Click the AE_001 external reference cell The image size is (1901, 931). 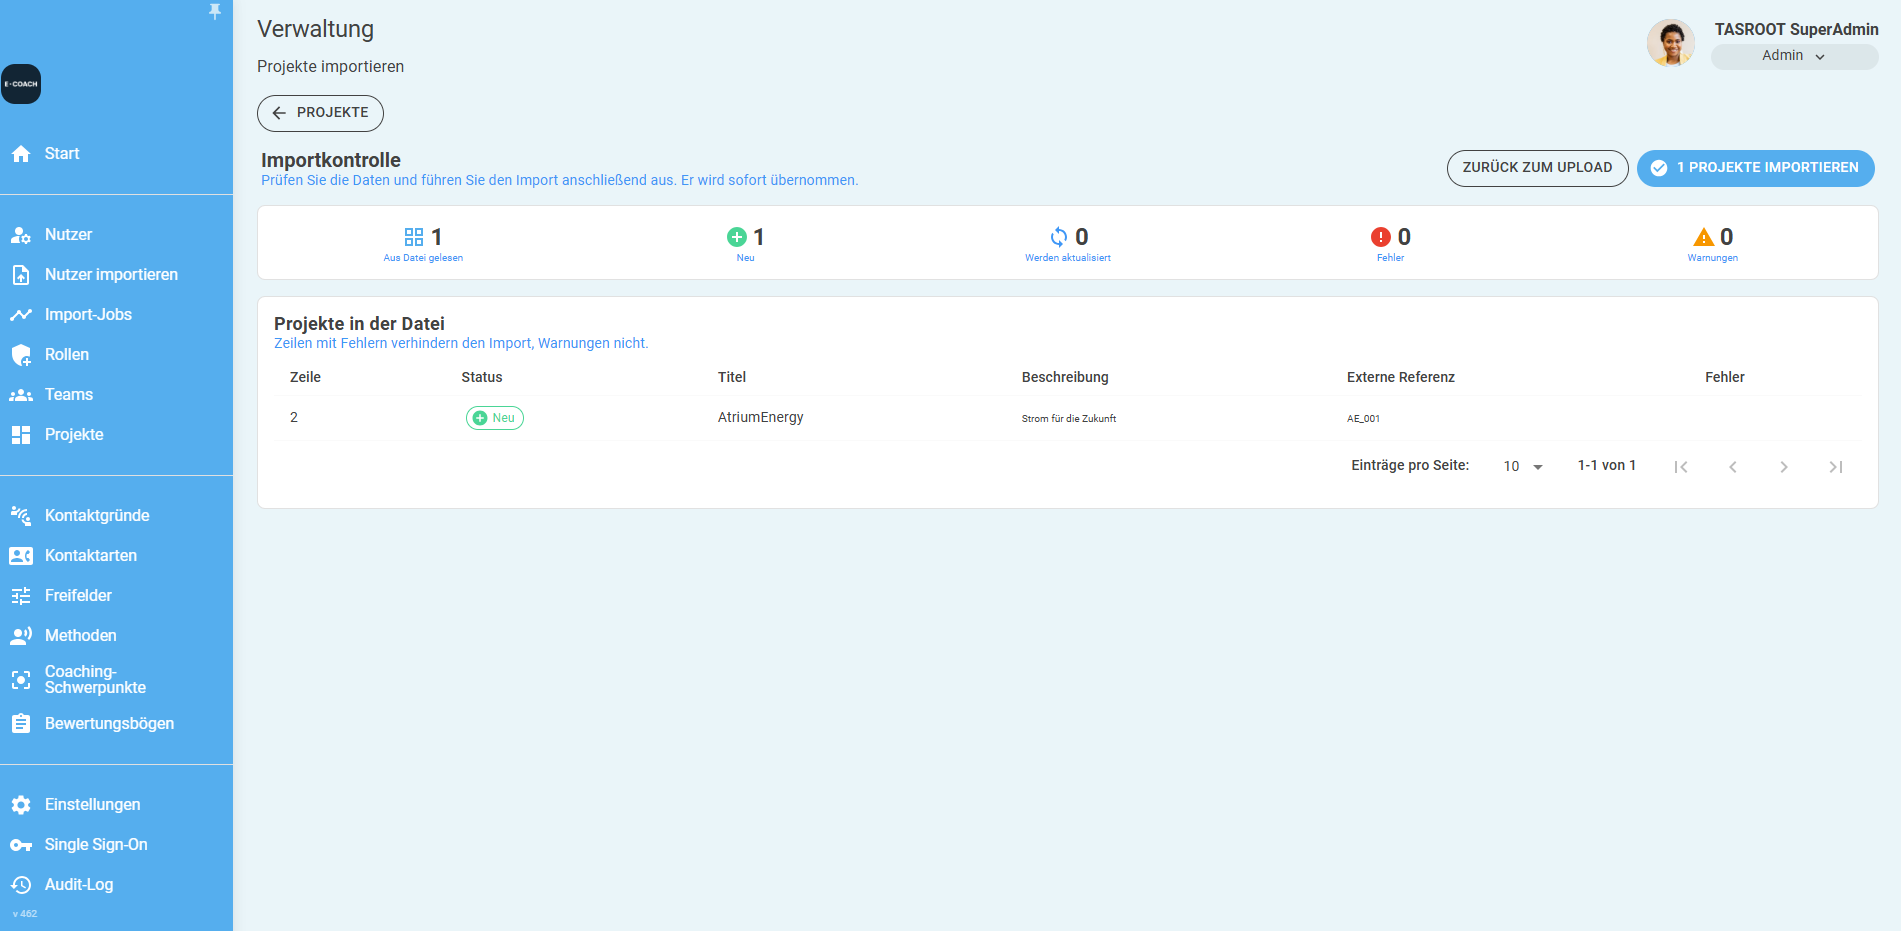point(1363,419)
